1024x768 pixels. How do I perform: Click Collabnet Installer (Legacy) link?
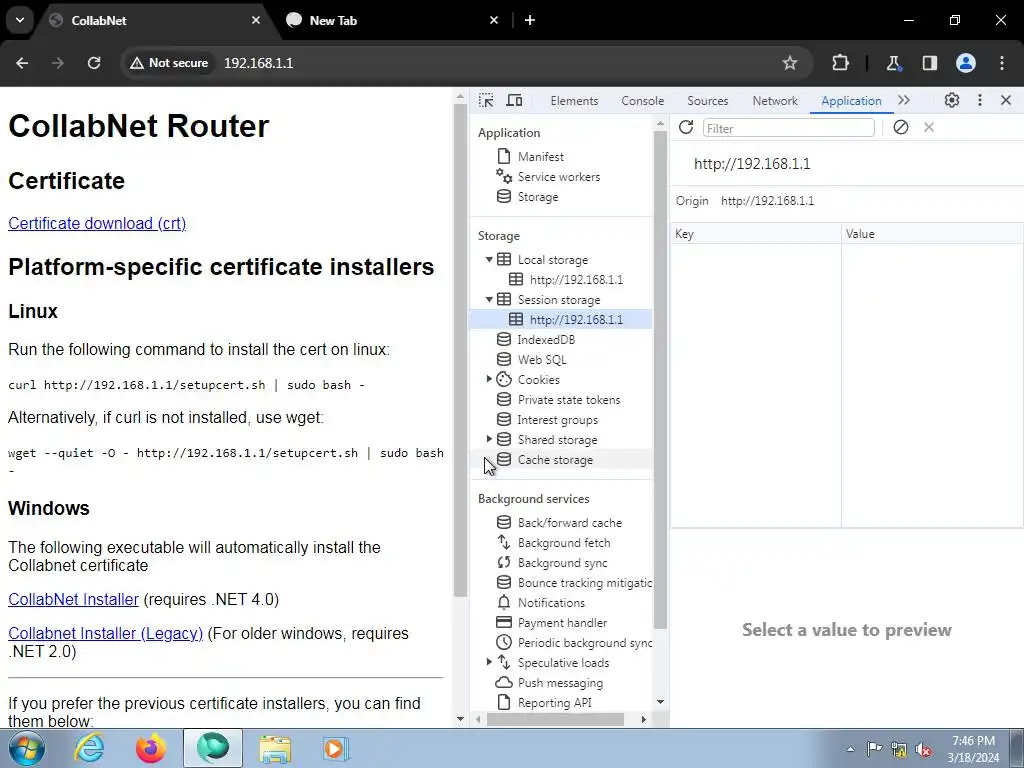105,633
